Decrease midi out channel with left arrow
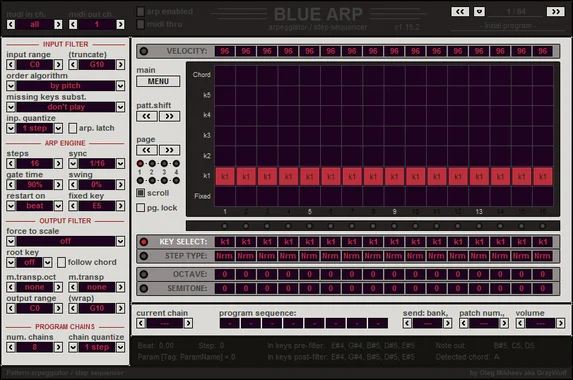Screen dimensions: 573x380 tap(73, 24)
